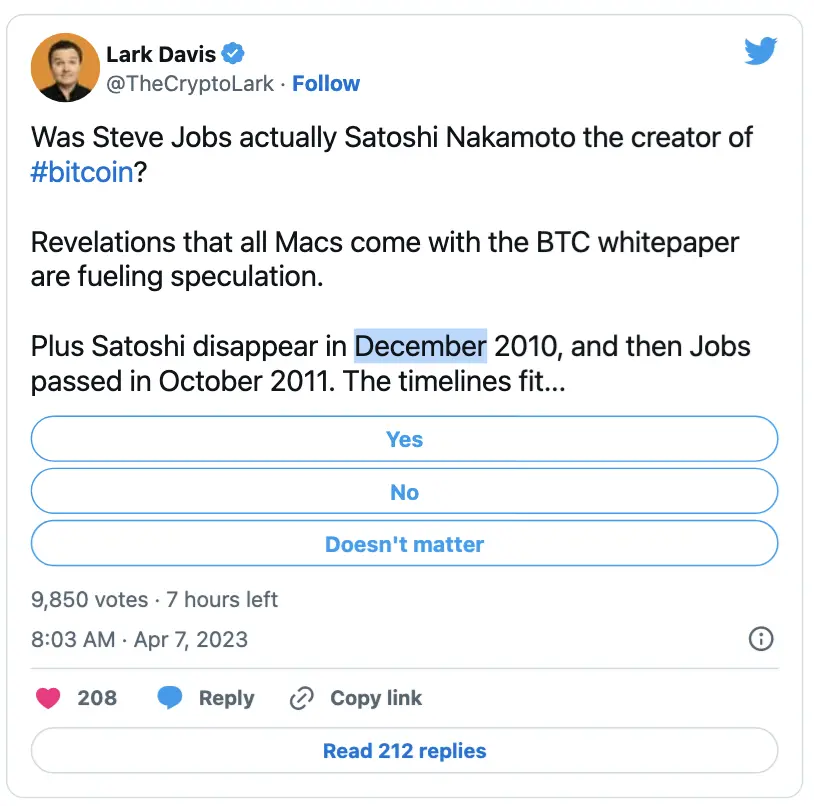Click the 208 likes count
The image size is (814, 806).
click(97, 698)
